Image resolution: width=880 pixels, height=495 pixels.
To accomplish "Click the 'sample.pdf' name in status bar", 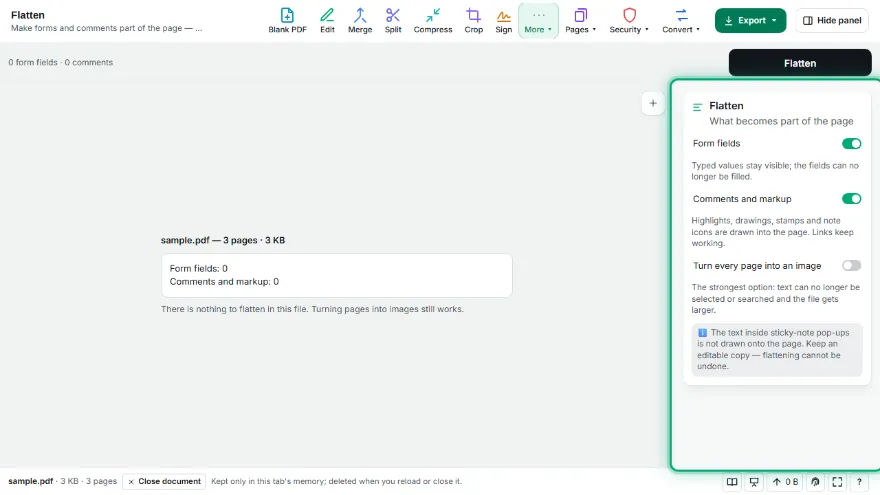I will tap(31, 482).
